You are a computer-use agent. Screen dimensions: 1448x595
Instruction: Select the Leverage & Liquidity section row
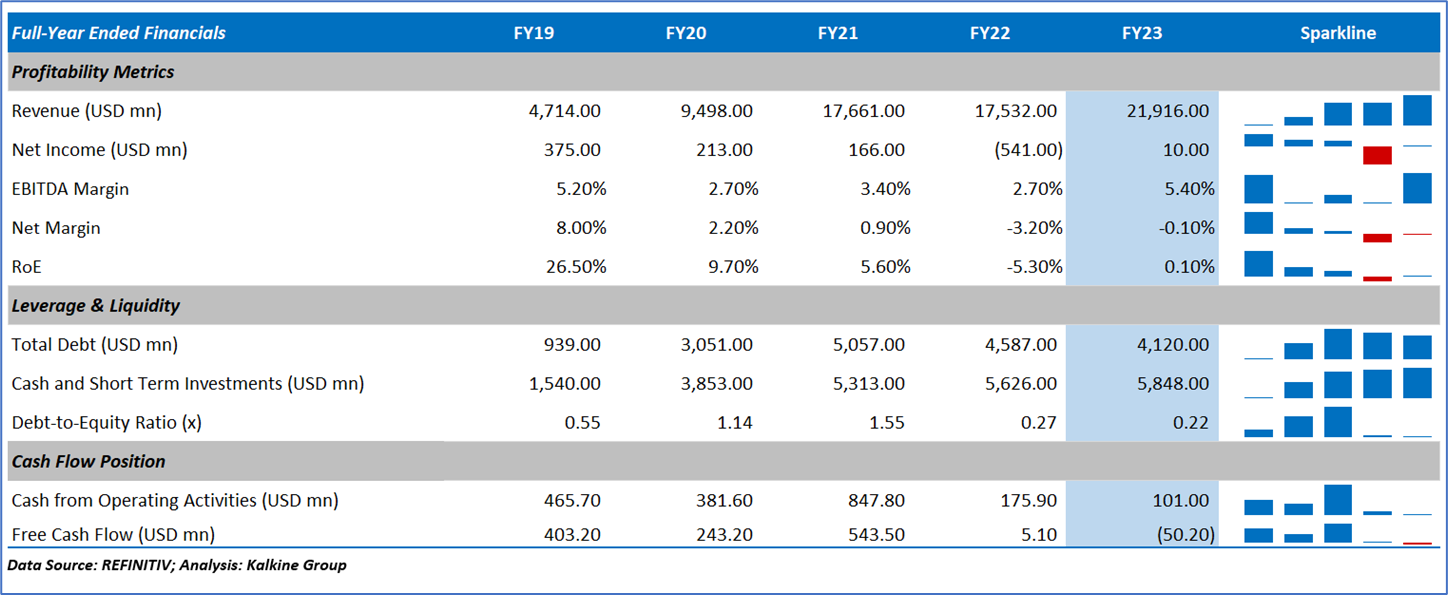[96, 305]
